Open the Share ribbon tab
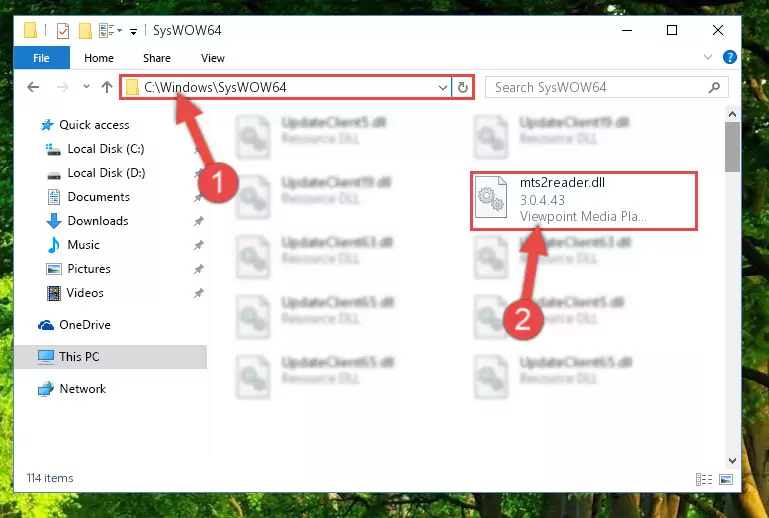This screenshot has width=769, height=518. (x=157, y=58)
